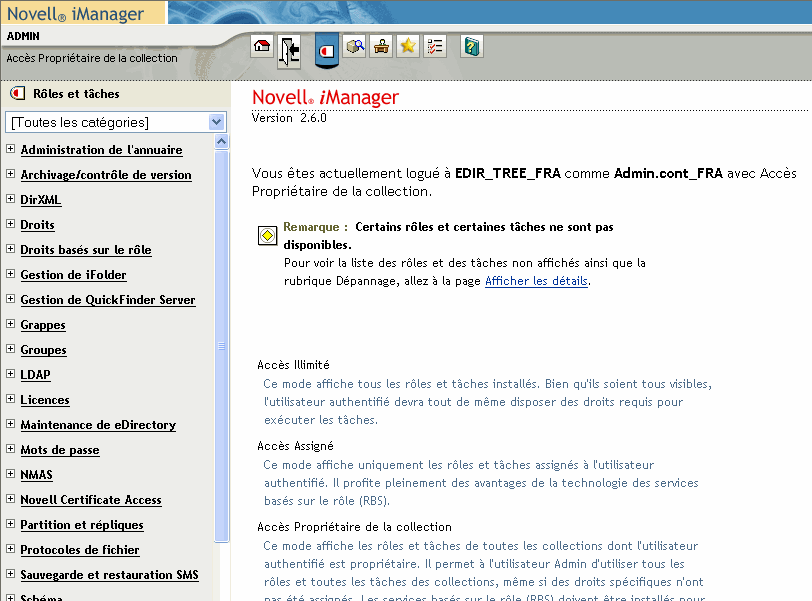Click the Accès Assigné heading
The width and height of the screenshot is (812, 601).
coord(295,446)
